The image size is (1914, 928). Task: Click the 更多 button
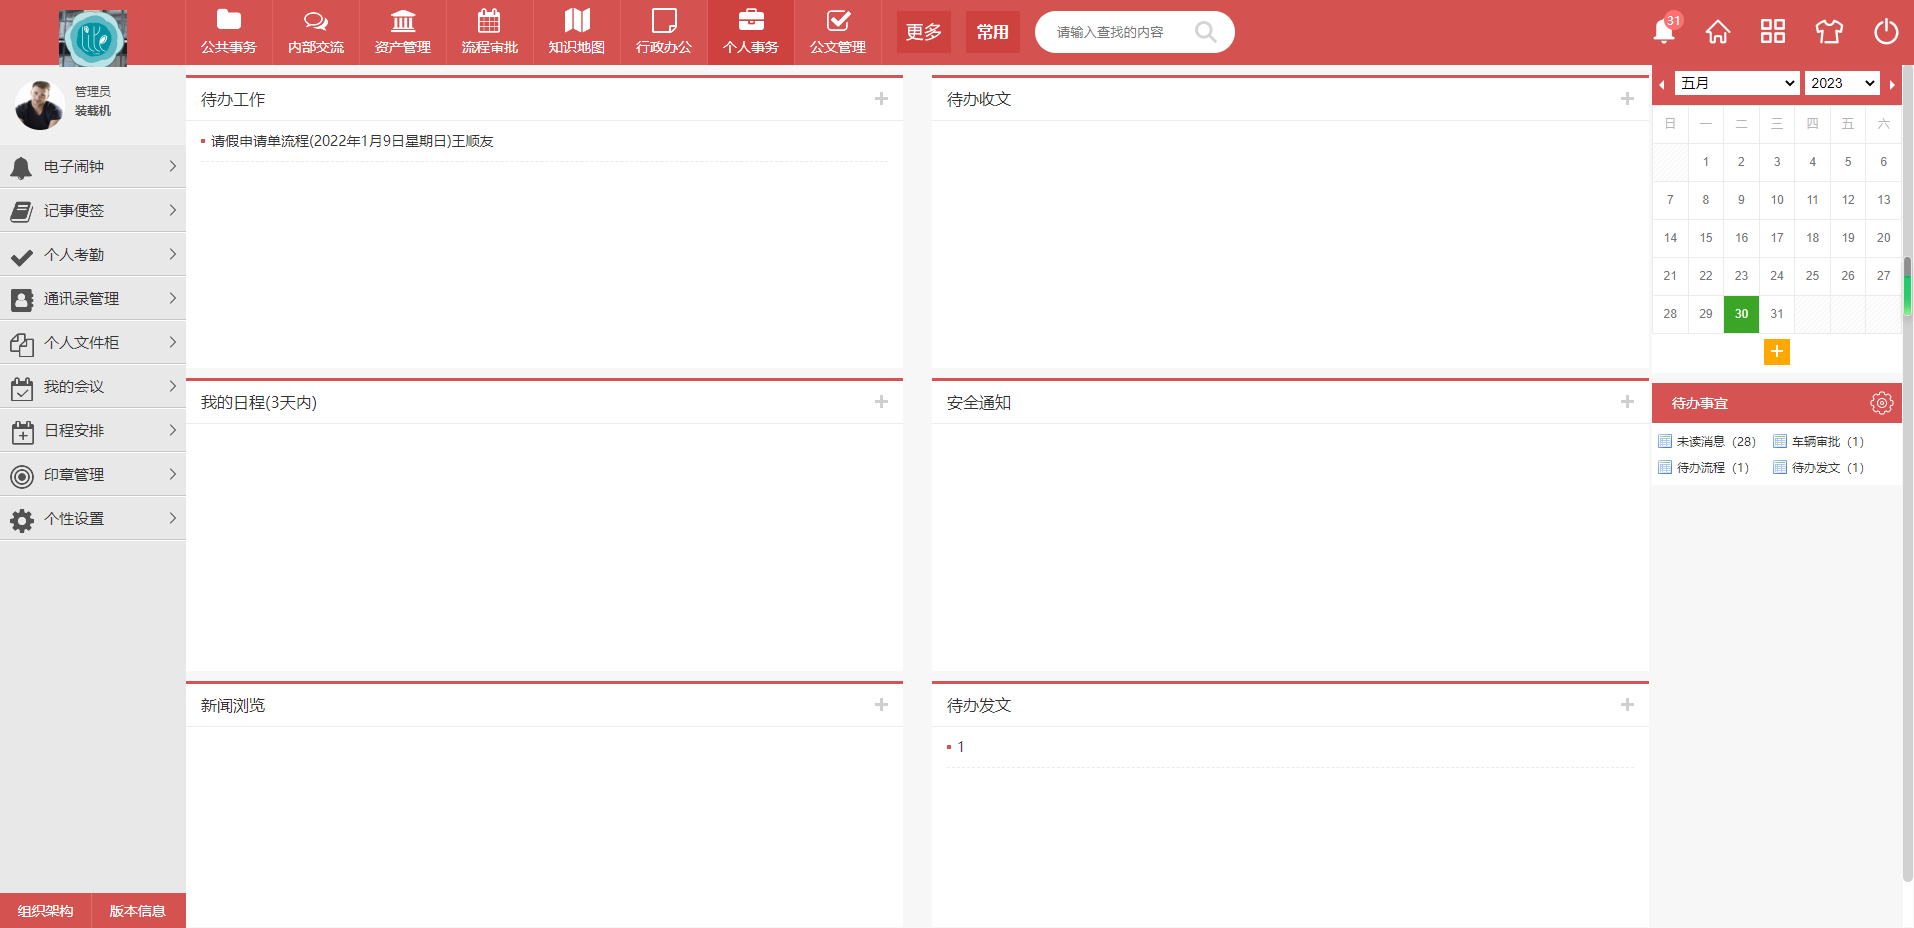tap(923, 32)
